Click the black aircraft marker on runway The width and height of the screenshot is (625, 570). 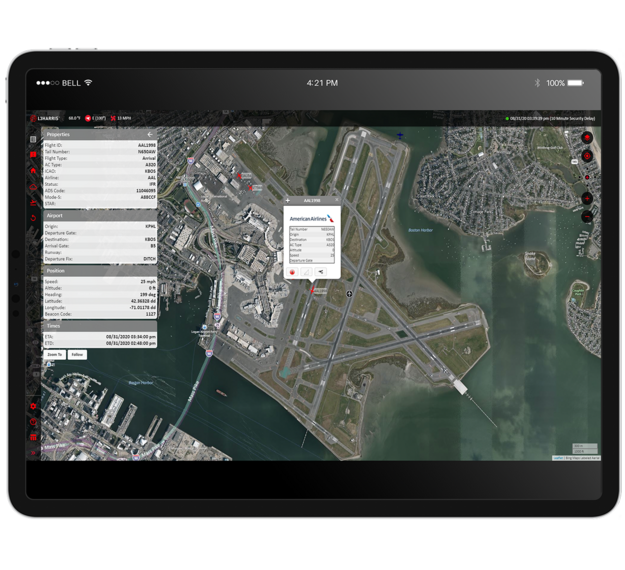click(x=349, y=294)
